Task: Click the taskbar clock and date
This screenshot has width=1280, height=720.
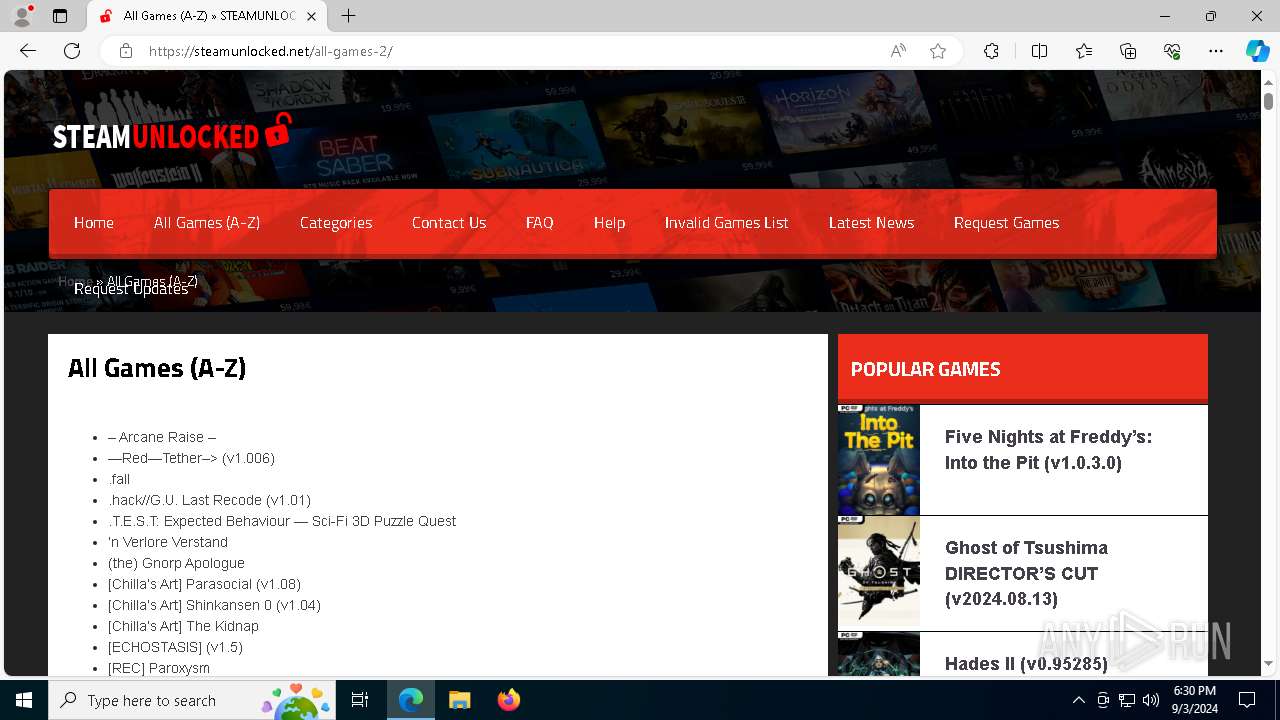Action: coord(1194,700)
